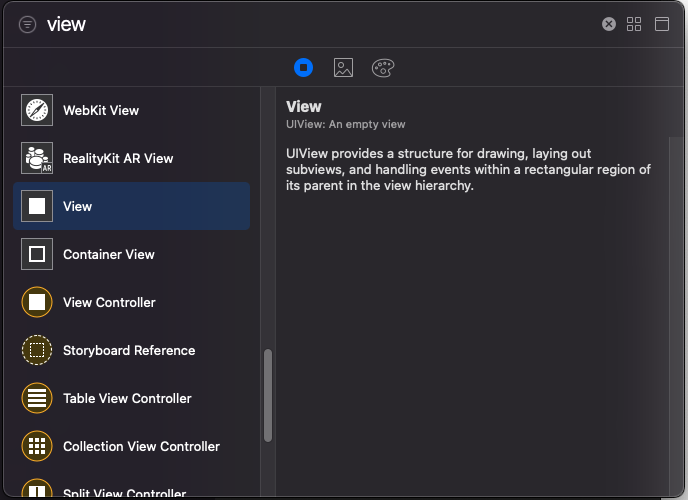Image resolution: width=688 pixels, height=500 pixels.
Task: Click the WebKit View compass icon
Action: pyautogui.click(x=37, y=110)
